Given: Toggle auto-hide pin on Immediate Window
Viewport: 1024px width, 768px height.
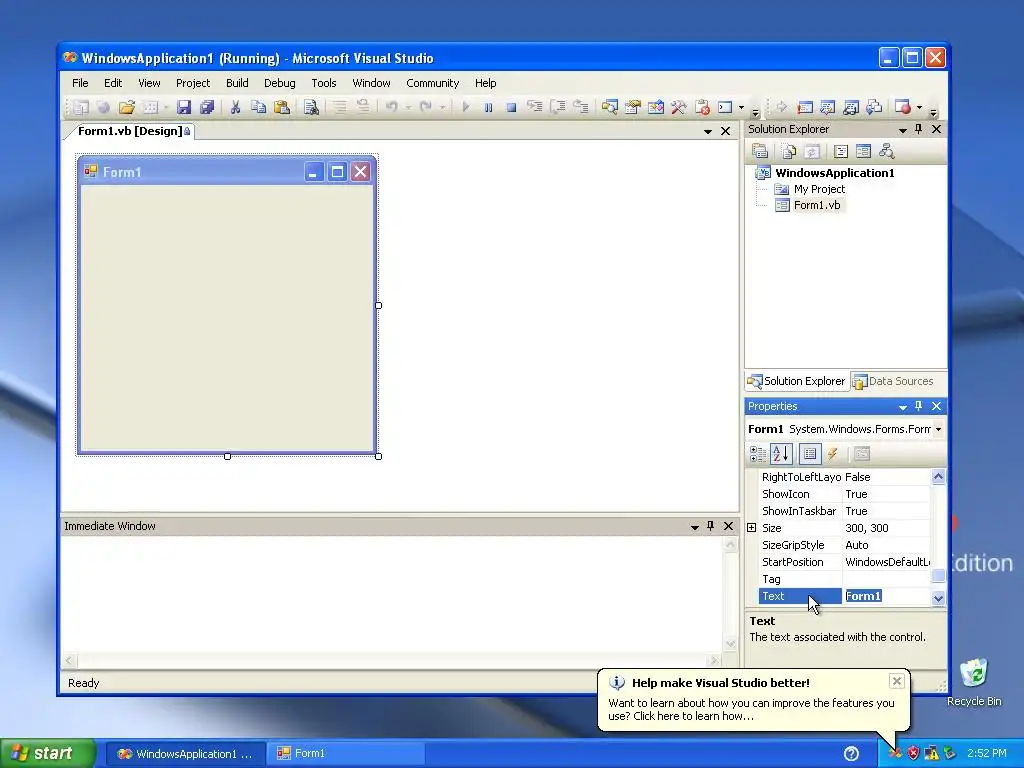Looking at the screenshot, I should pyautogui.click(x=711, y=526).
